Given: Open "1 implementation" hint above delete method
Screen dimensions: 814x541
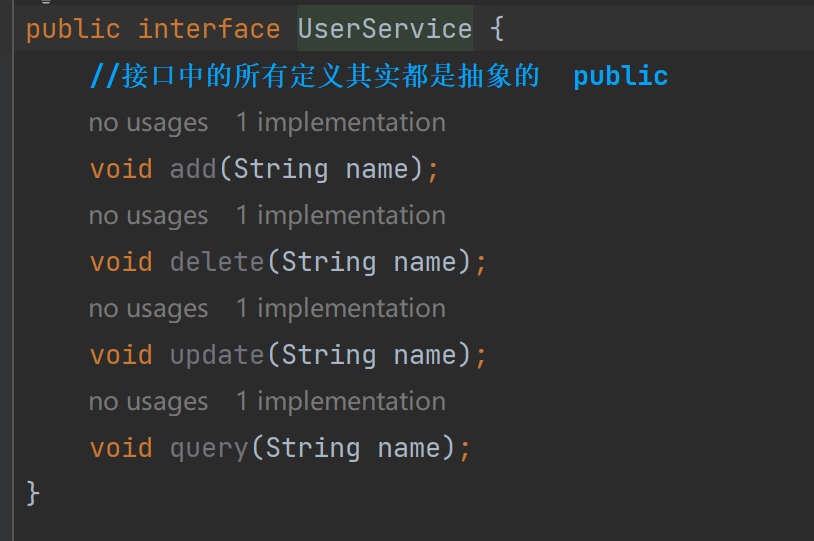Looking at the screenshot, I should click(x=341, y=216).
